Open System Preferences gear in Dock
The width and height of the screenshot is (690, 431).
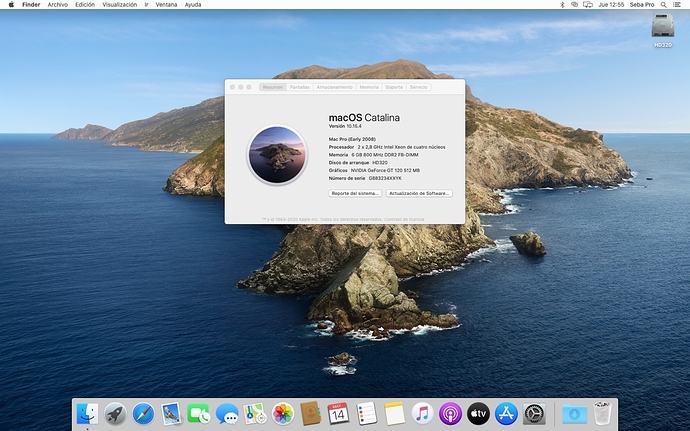point(534,414)
